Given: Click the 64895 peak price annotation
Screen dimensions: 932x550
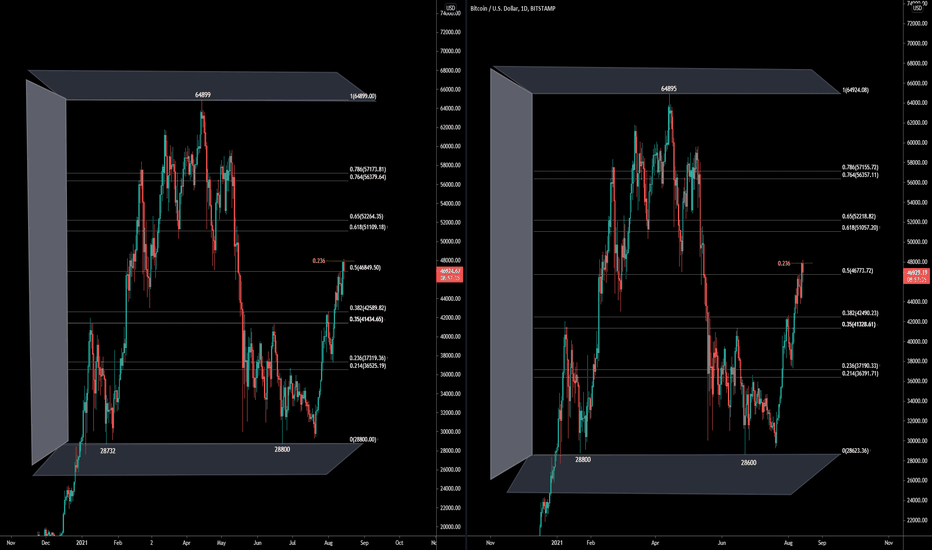Looking at the screenshot, I should (x=669, y=89).
